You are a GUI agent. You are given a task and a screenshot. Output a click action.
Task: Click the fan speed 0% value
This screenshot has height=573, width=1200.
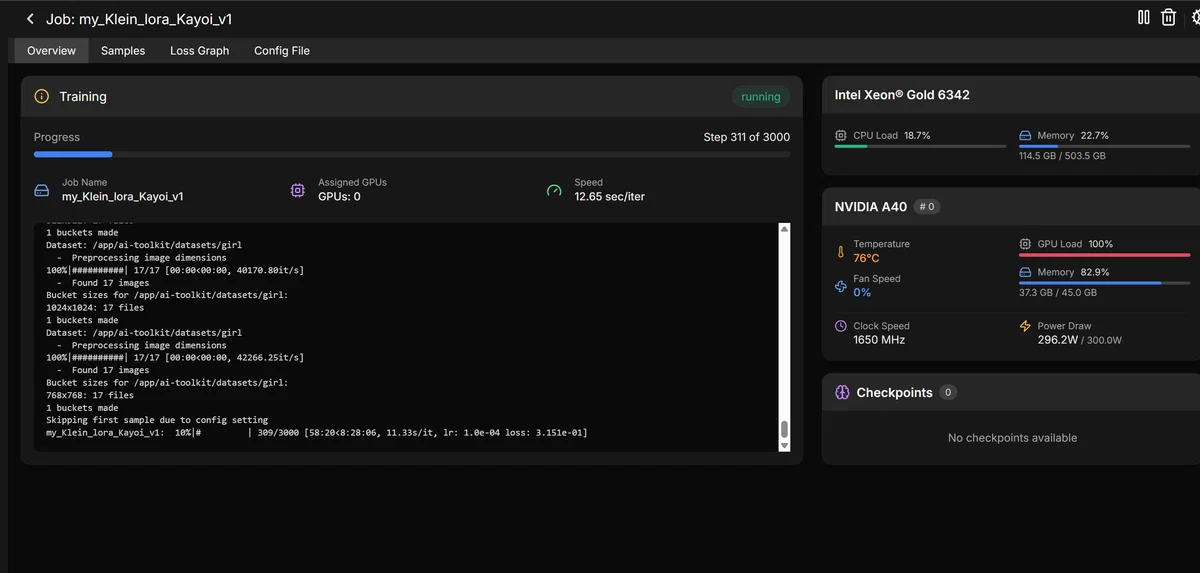862,293
